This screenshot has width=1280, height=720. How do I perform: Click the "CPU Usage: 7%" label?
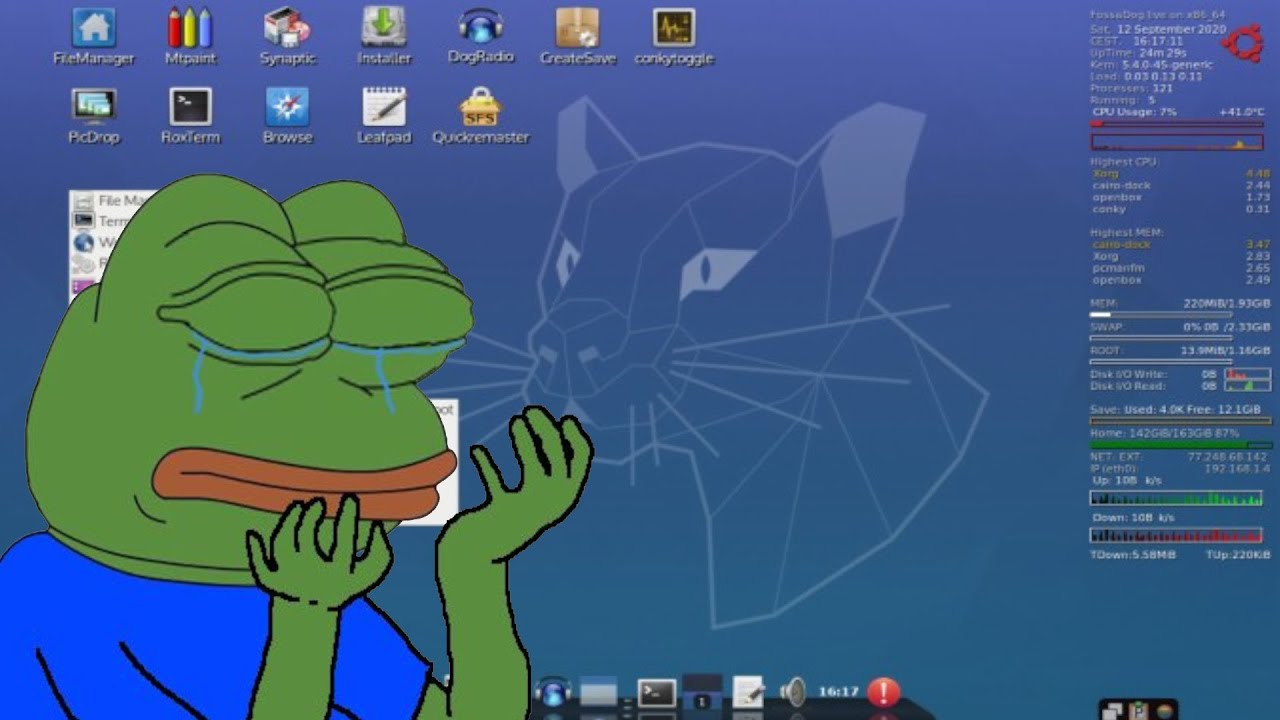(1133, 112)
